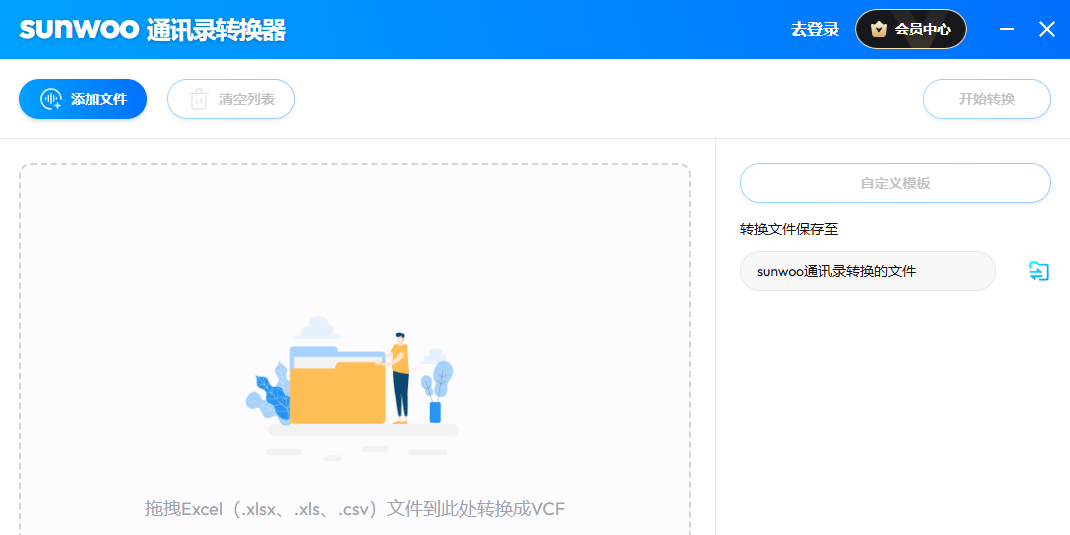Close the sunwoo 通讯录转换器 window

1047,29
